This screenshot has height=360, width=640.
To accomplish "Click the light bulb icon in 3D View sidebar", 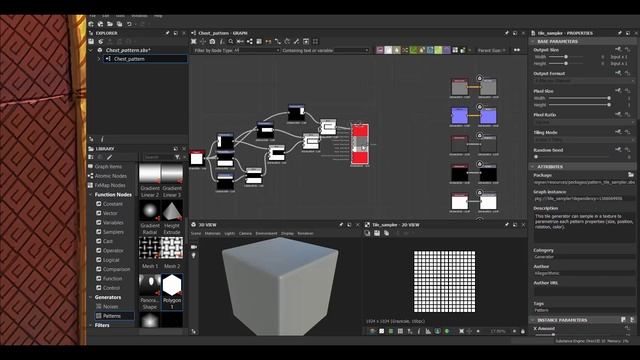I will (194, 256).
